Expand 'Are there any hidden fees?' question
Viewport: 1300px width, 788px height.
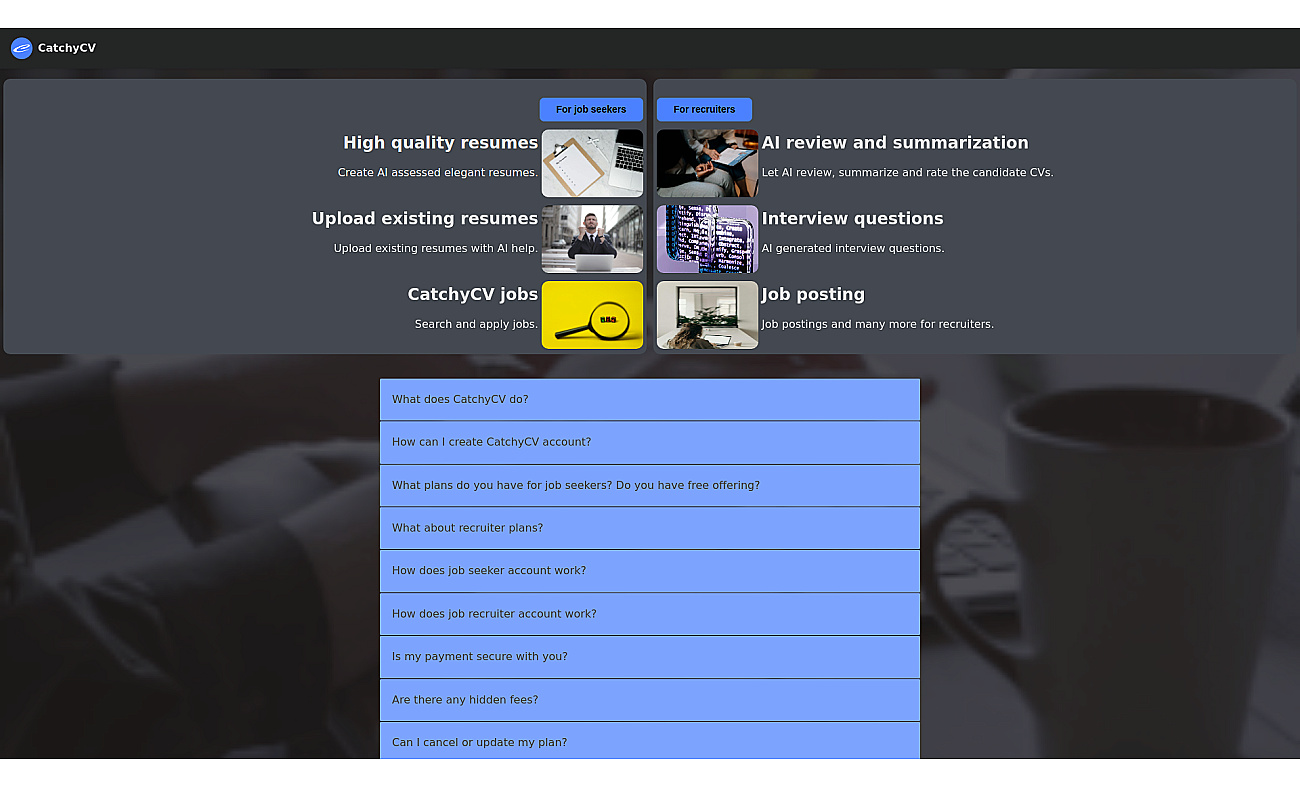(650, 700)
